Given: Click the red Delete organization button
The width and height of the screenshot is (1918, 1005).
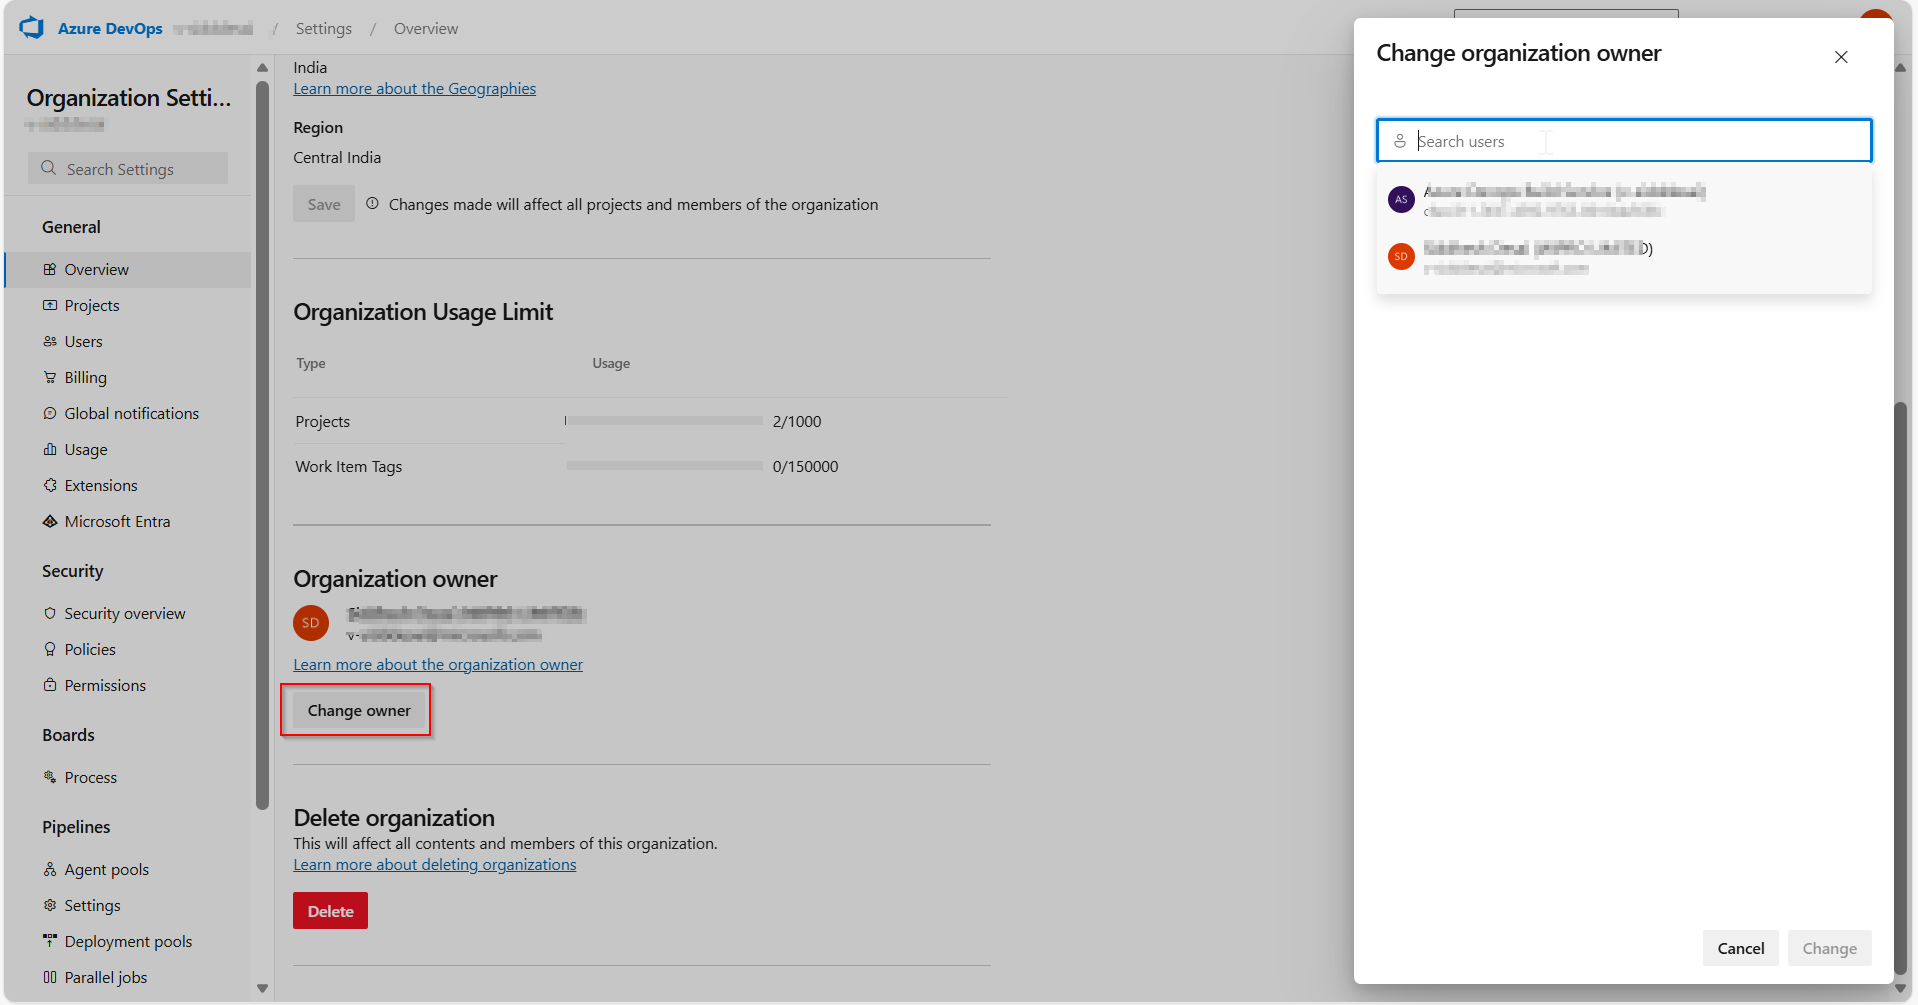Looking at the screenshot, I should pyautogui.click(x=330, y=911).
